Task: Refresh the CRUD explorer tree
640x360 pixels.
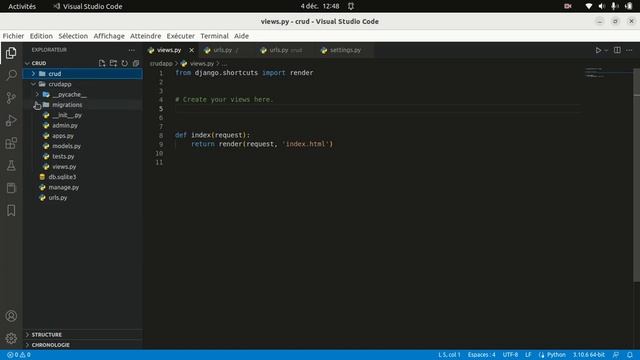Action: click(124, 63)
